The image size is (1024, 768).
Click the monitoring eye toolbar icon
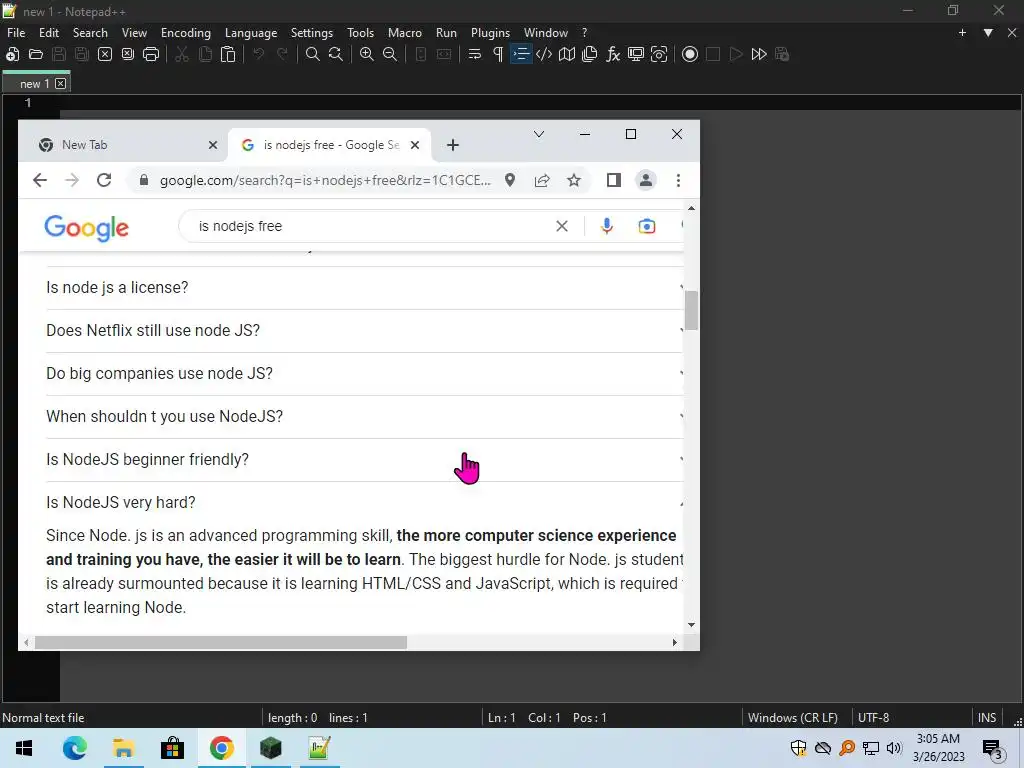point(659,54)
